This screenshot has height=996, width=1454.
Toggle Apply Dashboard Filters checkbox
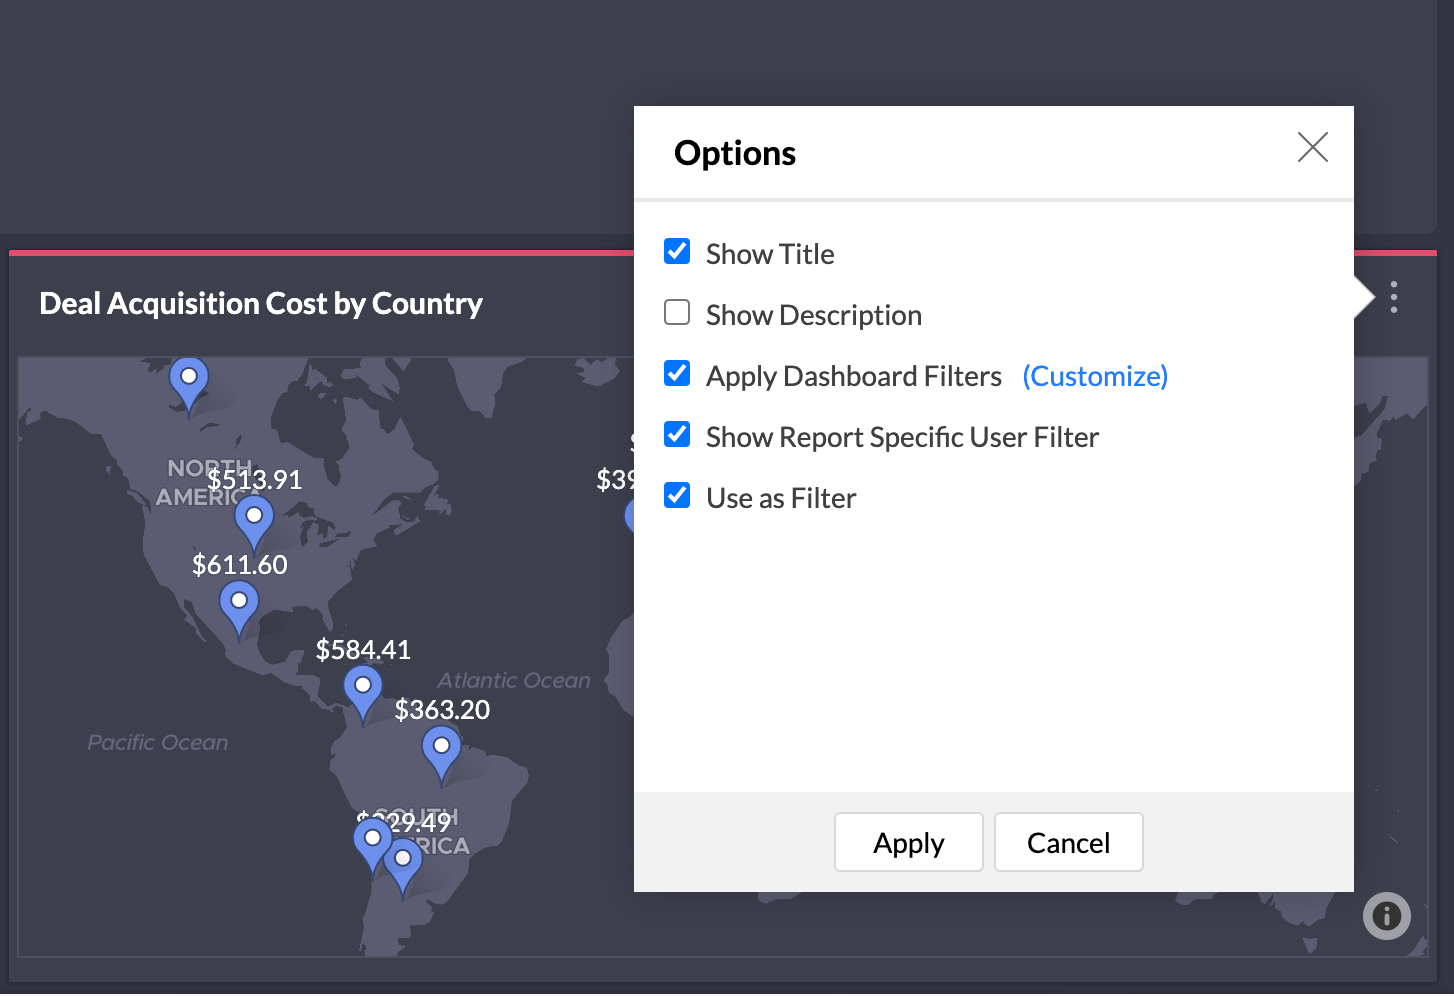[x=677, y=373]
